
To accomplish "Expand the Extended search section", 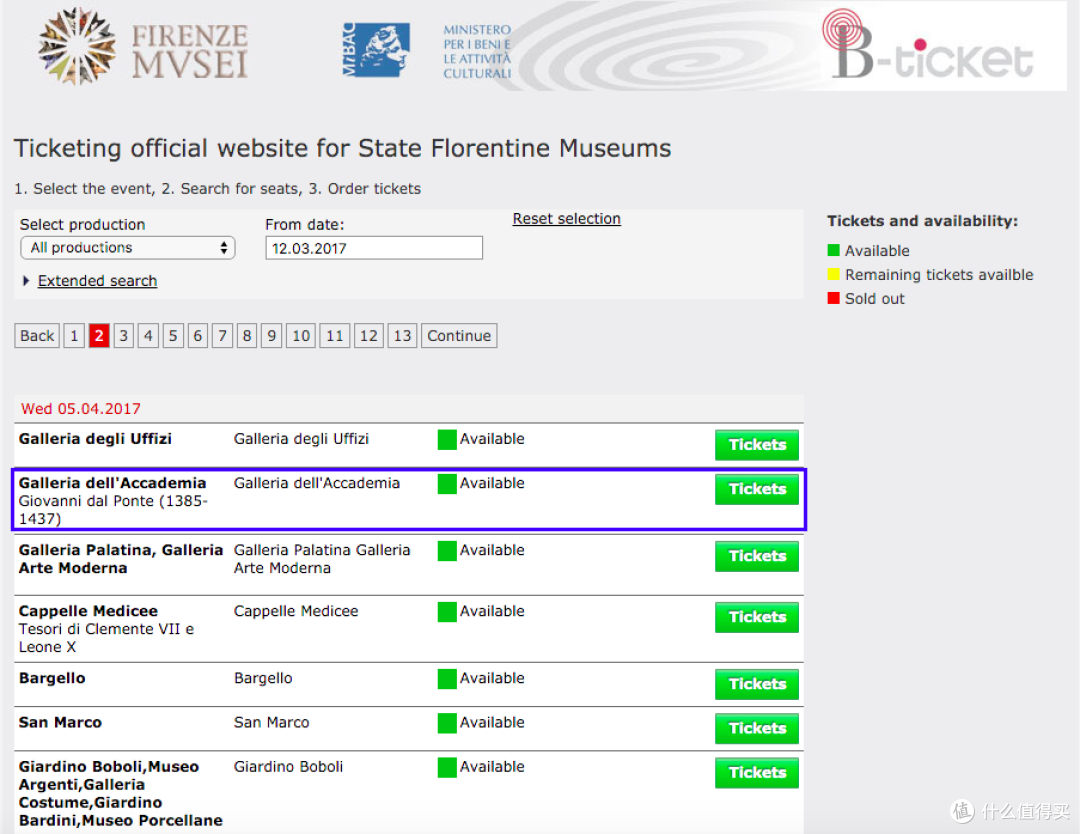I will [97, 281].
